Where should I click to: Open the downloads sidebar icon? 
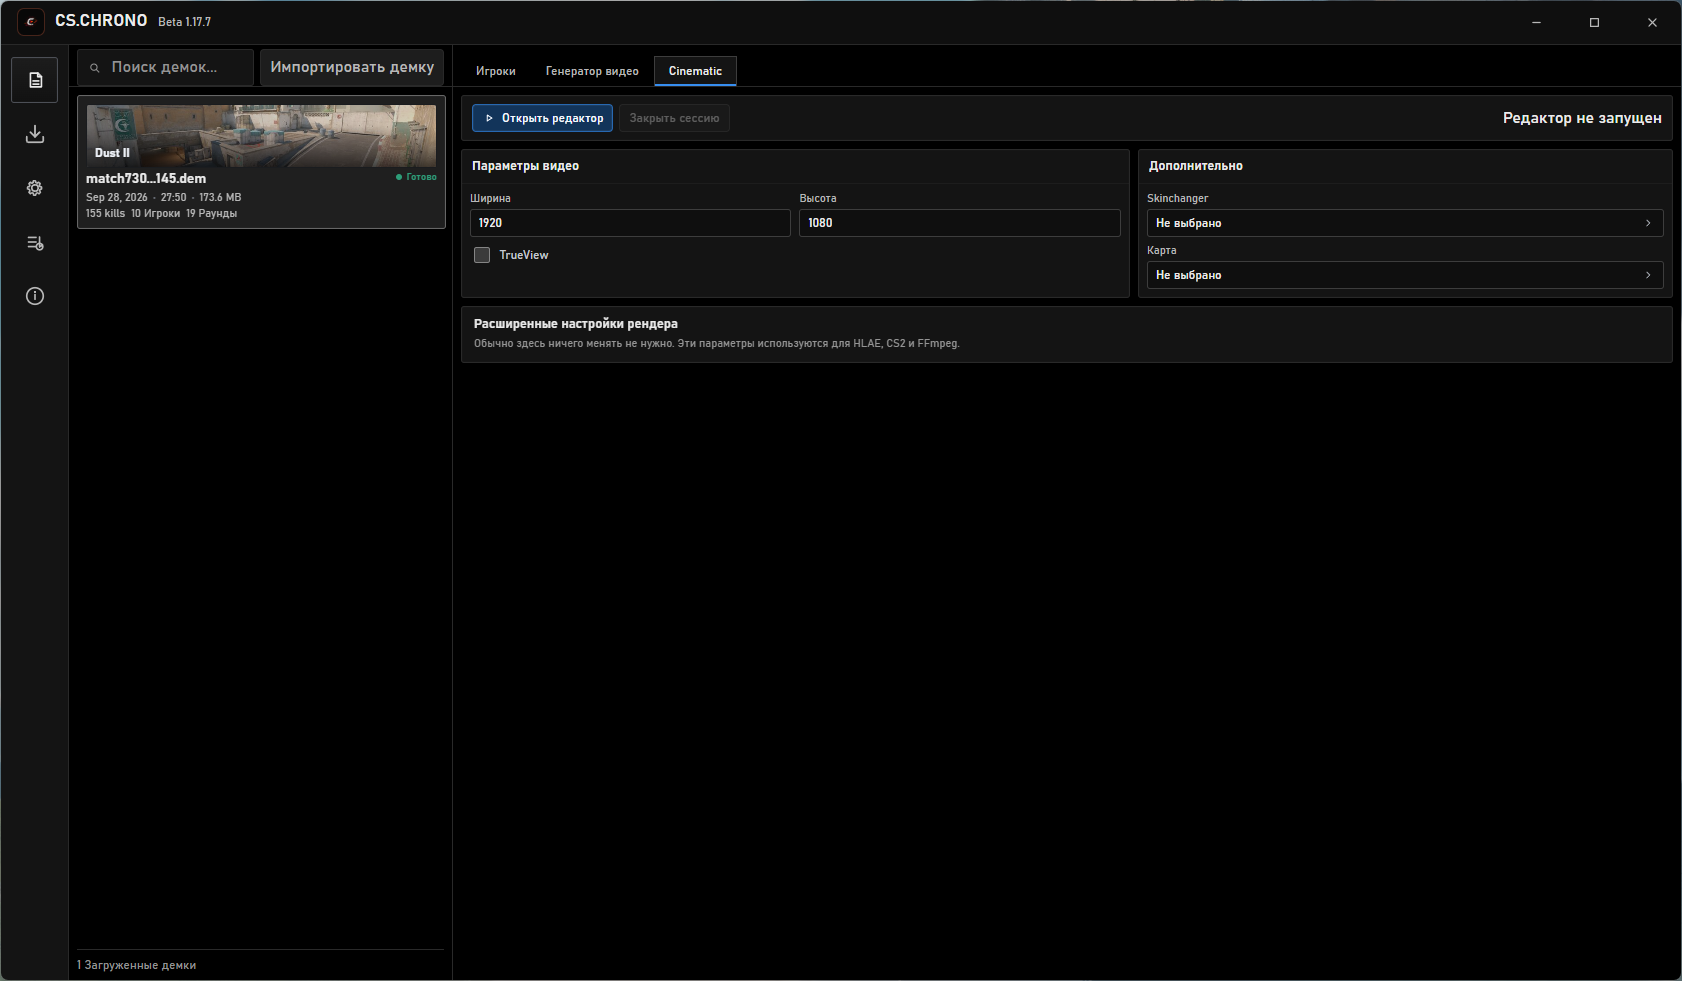click(35, 134)
